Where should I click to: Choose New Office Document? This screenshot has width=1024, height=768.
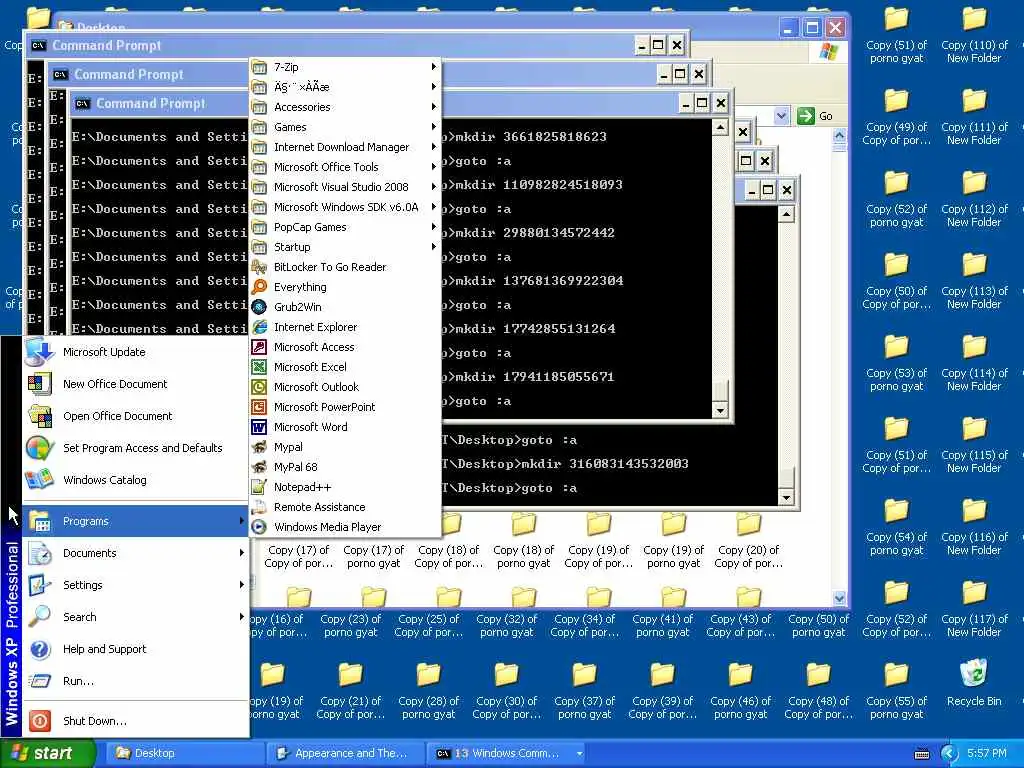point(135,384)
